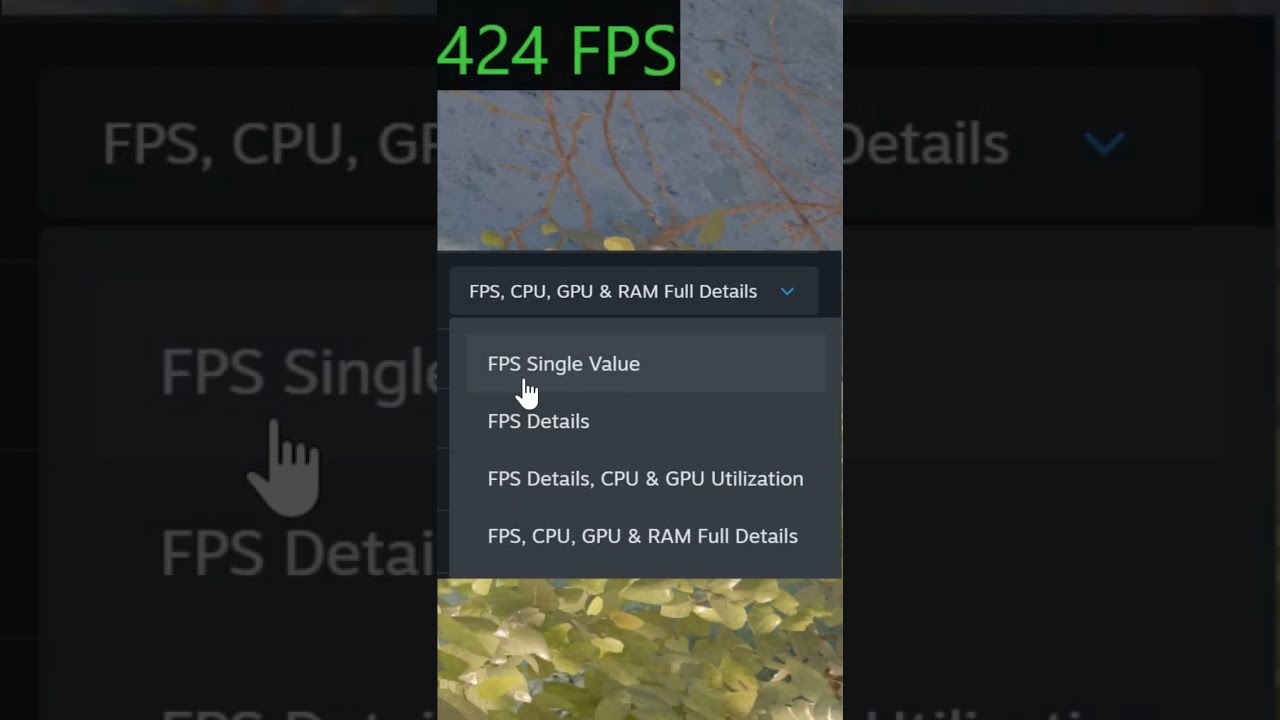
Task: Click the green 424 FPS counter overlay
Action: point(558,48)
